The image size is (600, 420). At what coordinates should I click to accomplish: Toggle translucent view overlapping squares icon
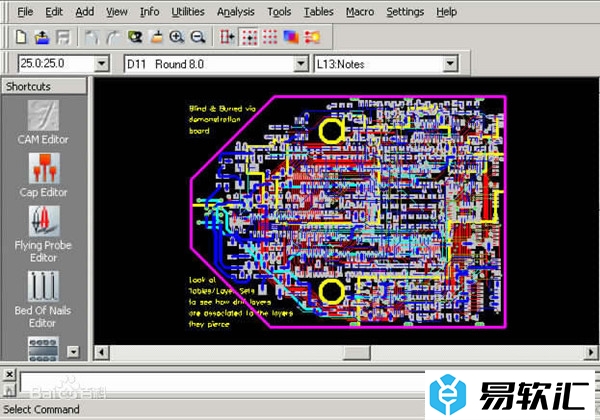(291, 37)
